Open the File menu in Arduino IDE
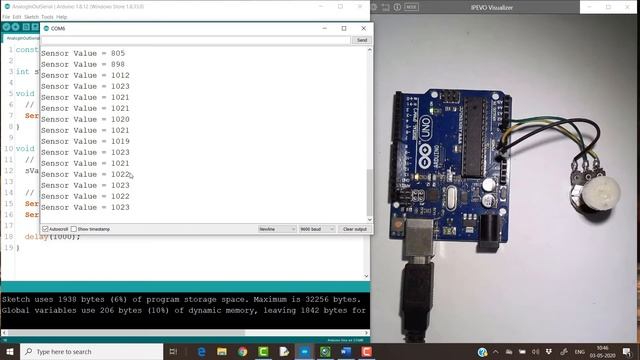This screenshot has width=640, height=360. coord(6,17)
